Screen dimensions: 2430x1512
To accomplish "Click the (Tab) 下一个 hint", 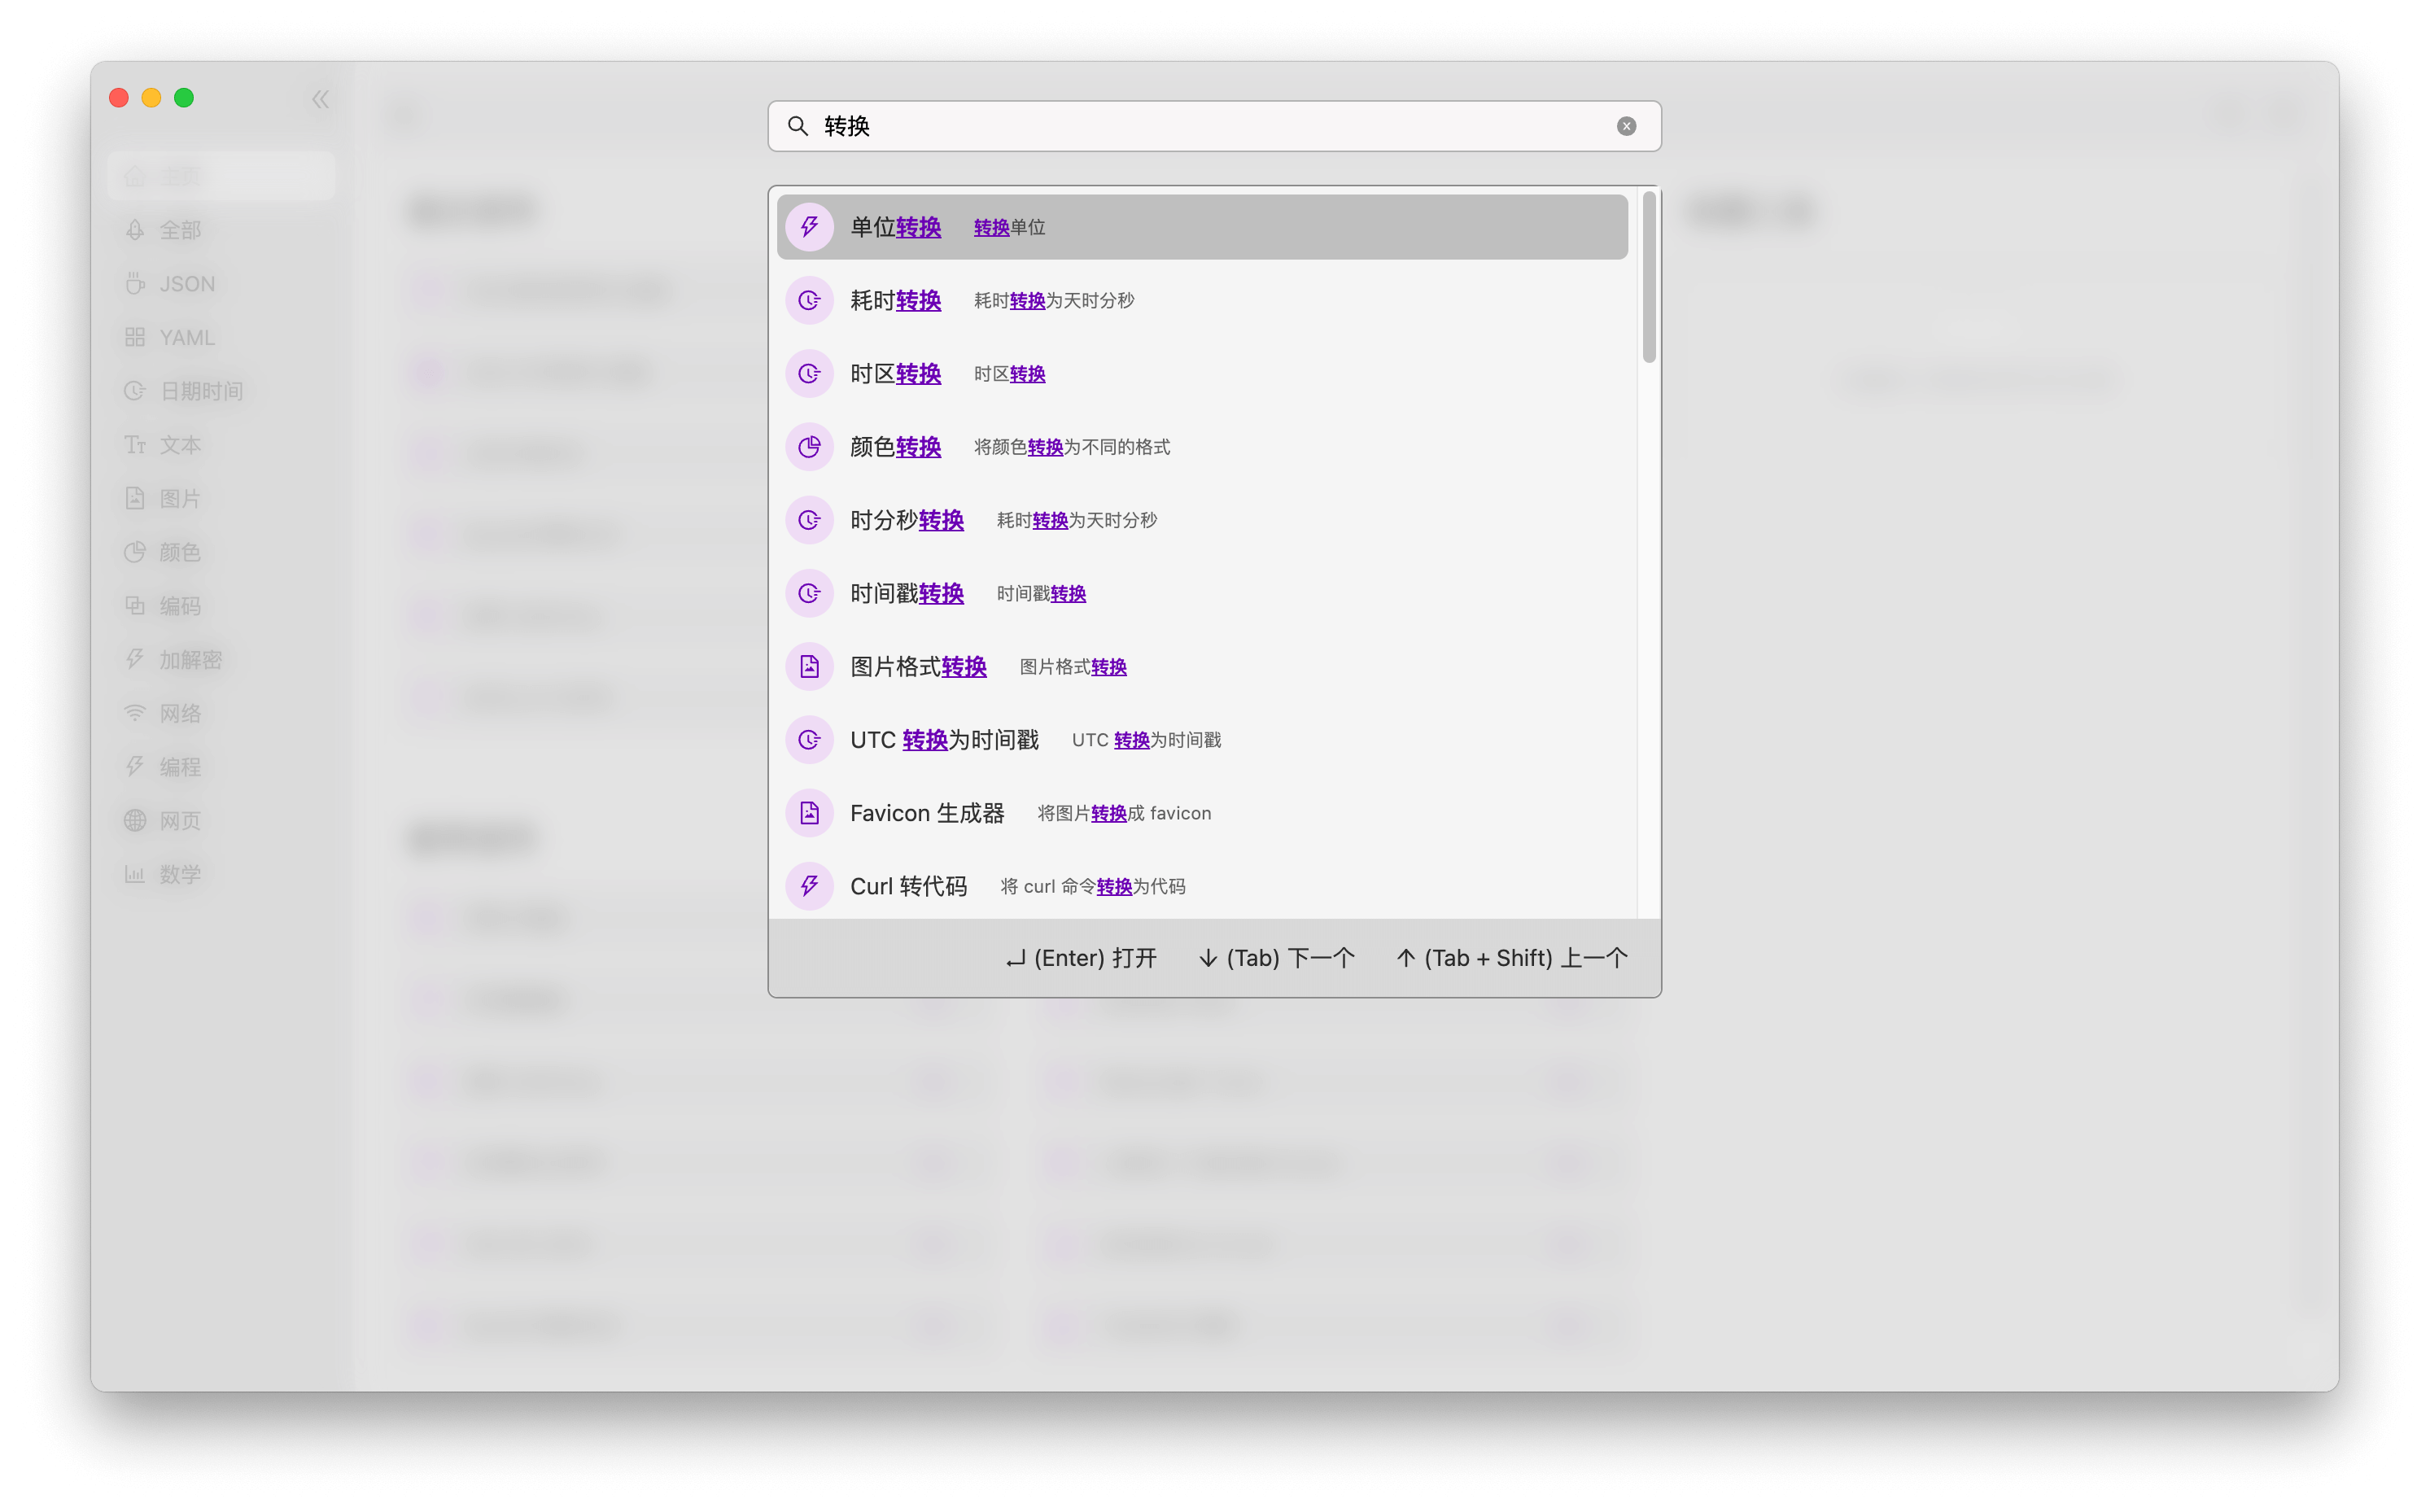I will pyautogui.click(x=1276, y=958).
